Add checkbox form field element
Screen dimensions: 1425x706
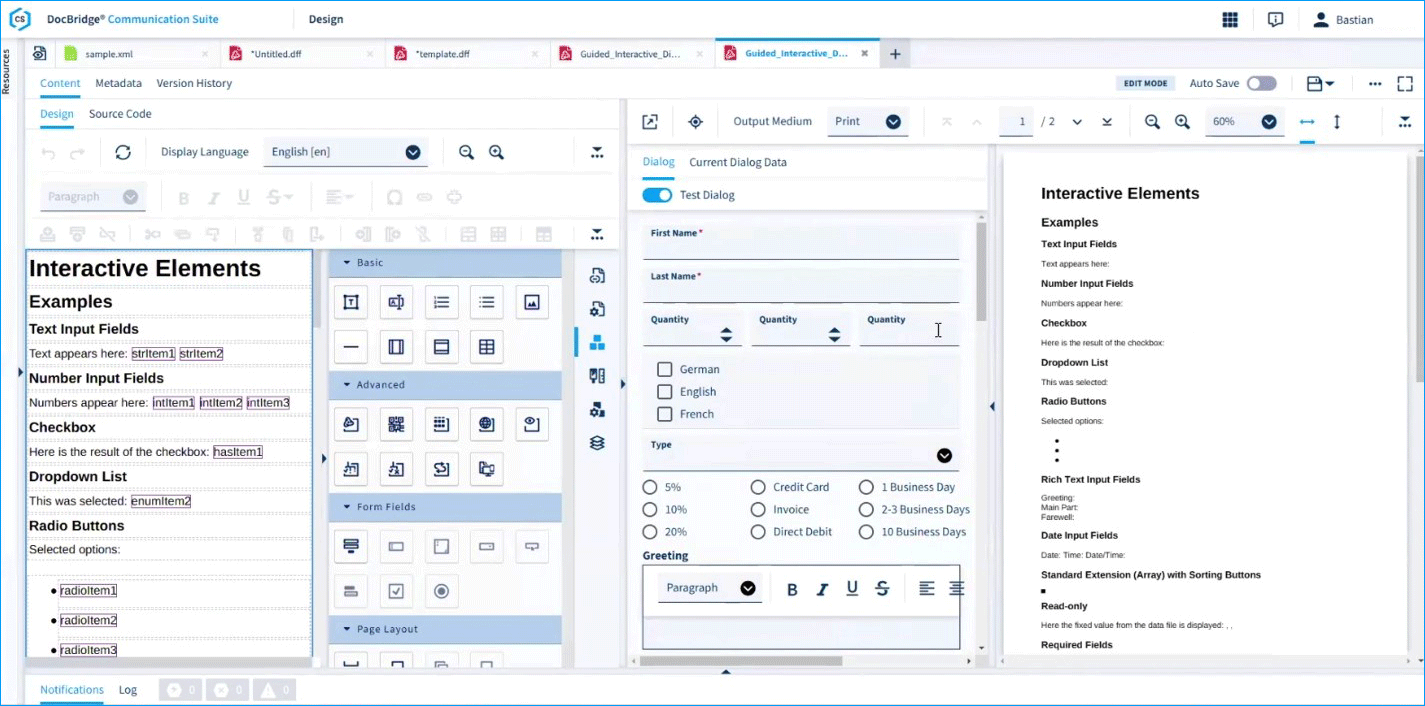point(396,591)
